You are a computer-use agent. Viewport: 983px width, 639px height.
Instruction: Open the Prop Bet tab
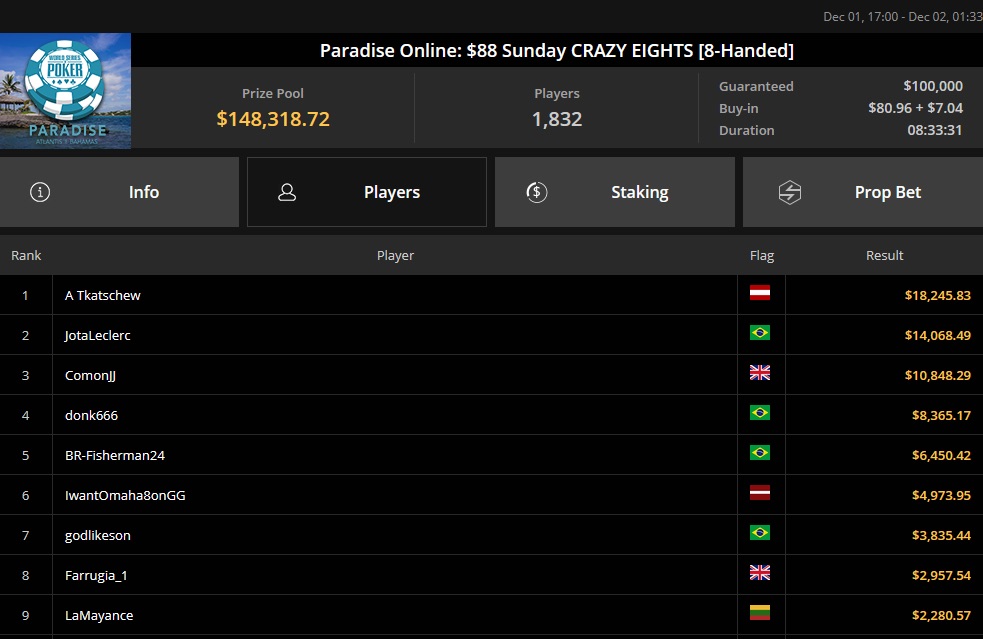(887, 192)
